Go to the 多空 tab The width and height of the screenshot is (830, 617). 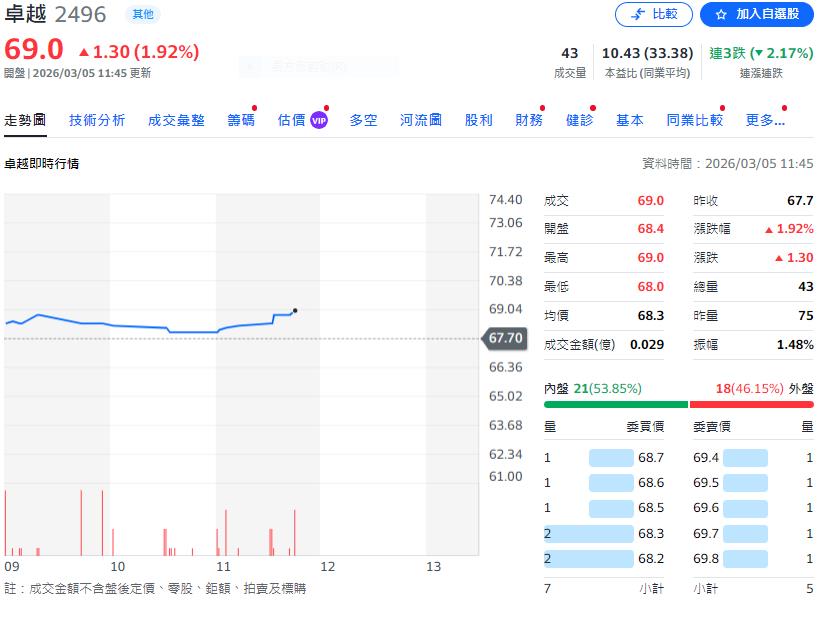pyautogui.click(x=363, y=120)
